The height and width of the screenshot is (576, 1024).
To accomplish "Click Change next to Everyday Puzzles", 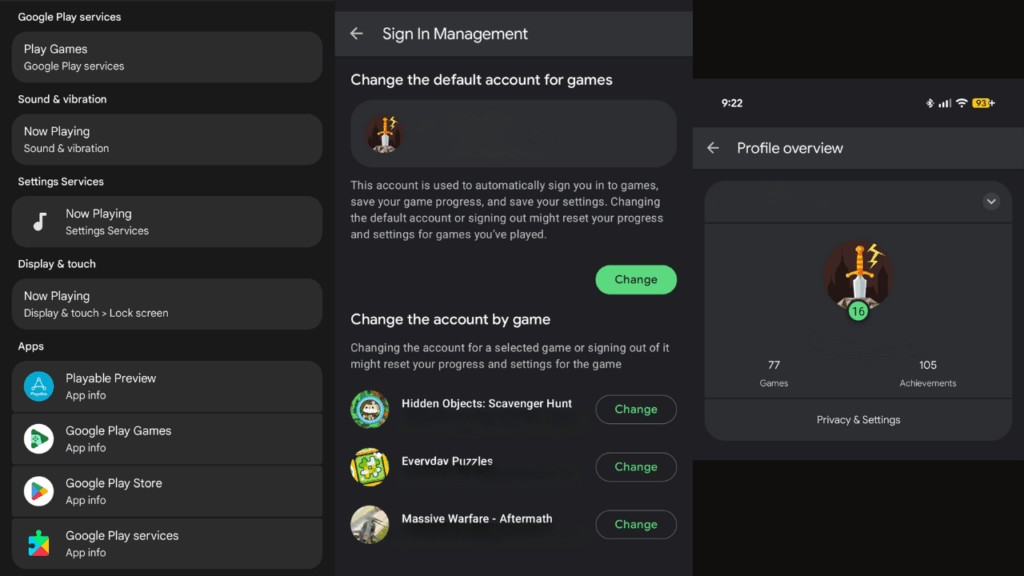I will pyautogui.click(x=636, y=467).
